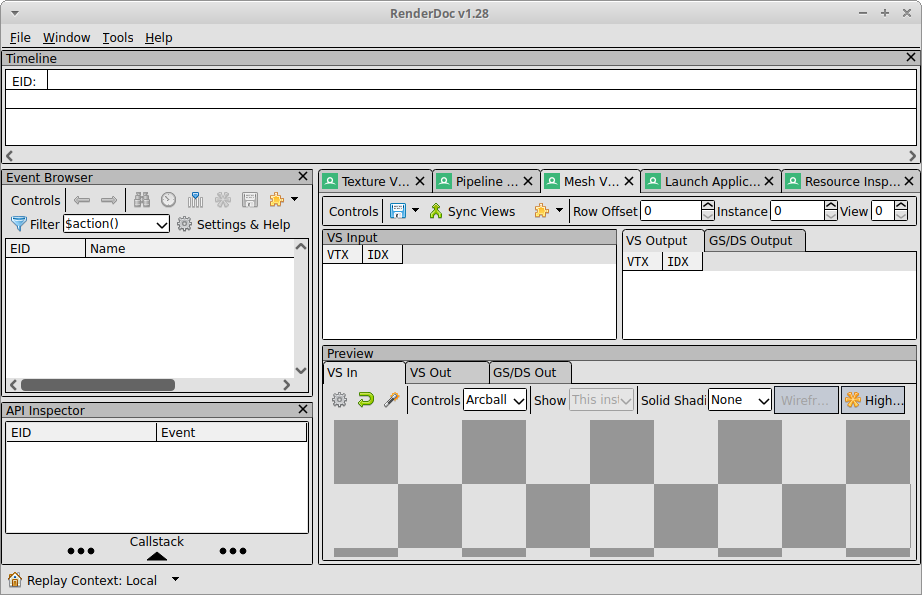This screenshot has width=922, height=595.
Task: Click the forward arrow in Event Browser
Action: point(109,200)
